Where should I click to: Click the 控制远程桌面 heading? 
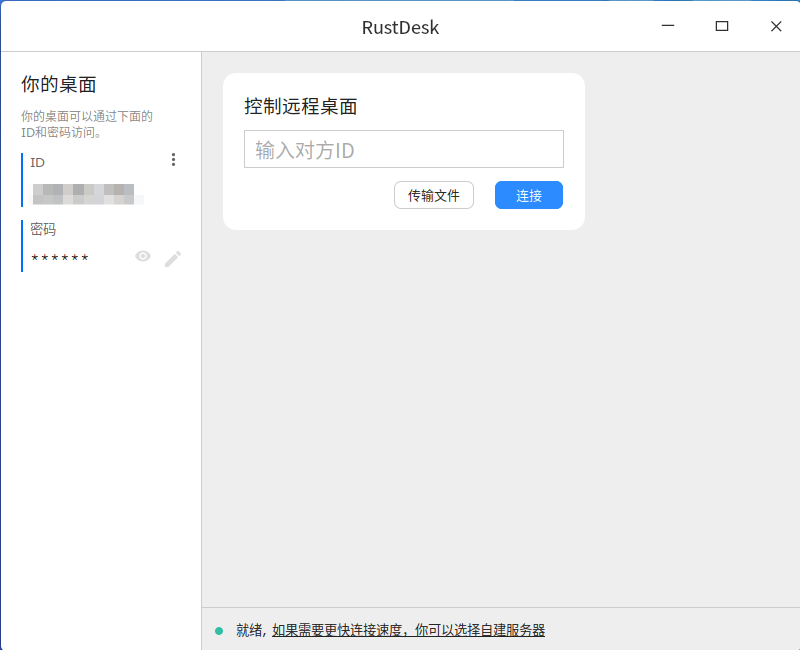(300, 106)
